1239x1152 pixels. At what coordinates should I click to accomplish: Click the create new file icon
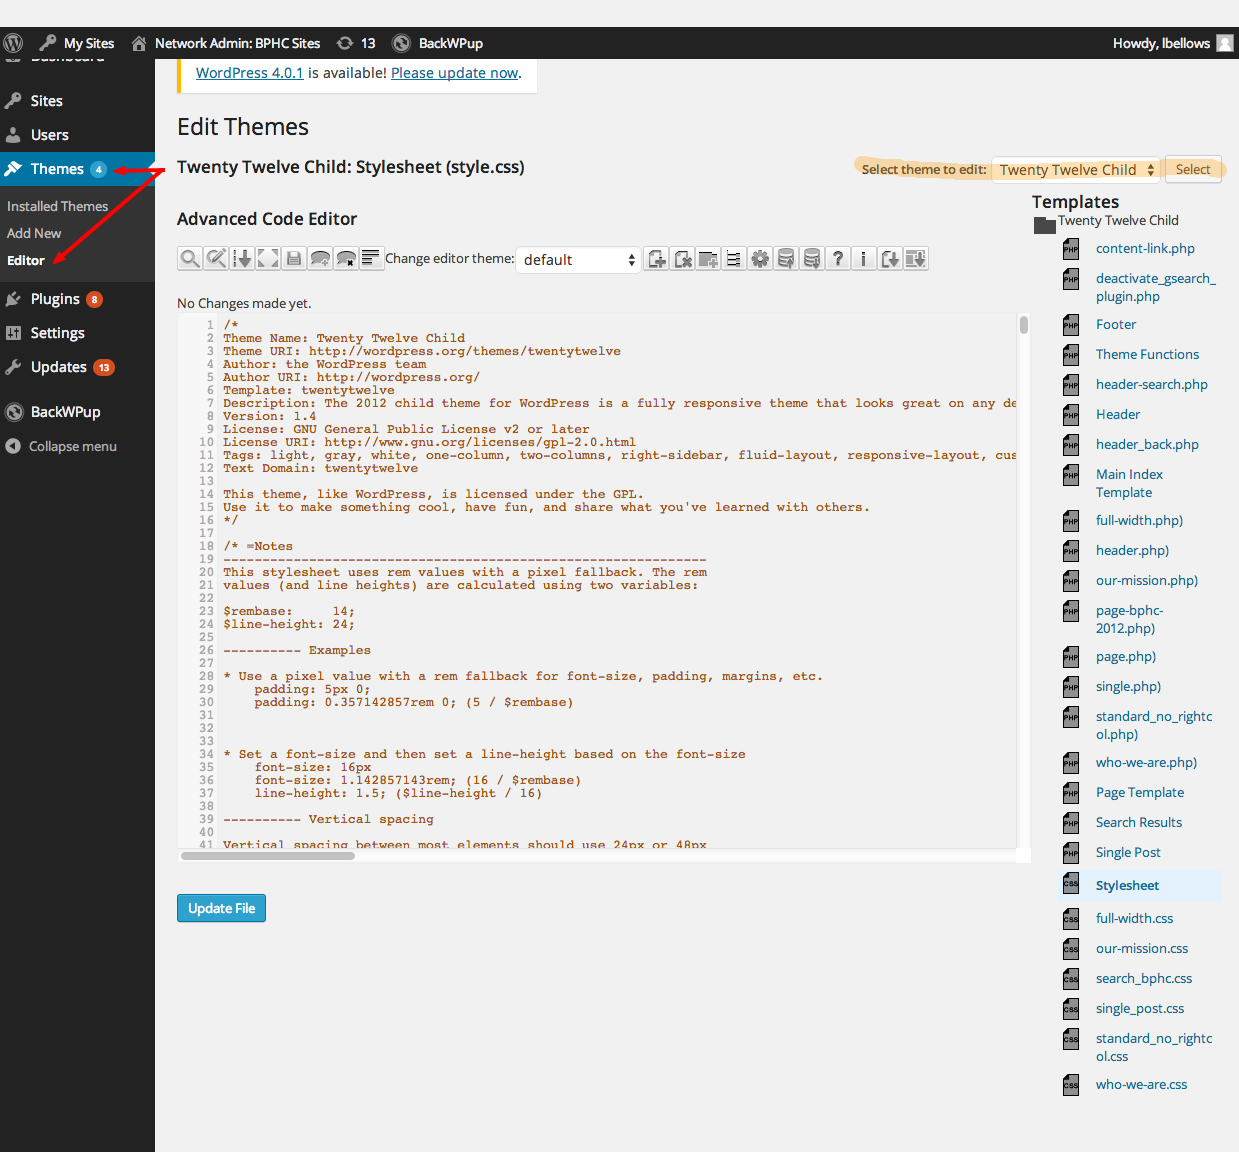pos(657,259)
